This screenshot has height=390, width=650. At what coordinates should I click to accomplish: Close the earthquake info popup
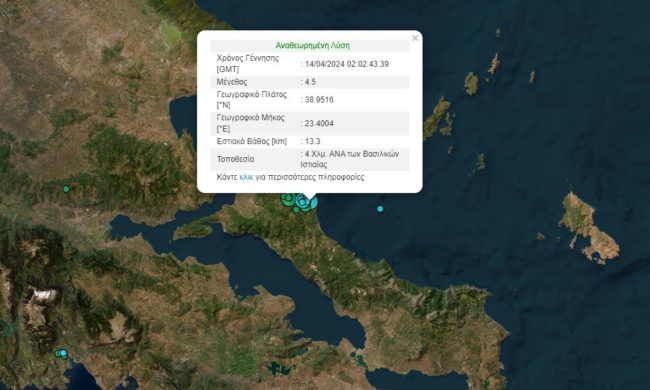tap(415, 38)
